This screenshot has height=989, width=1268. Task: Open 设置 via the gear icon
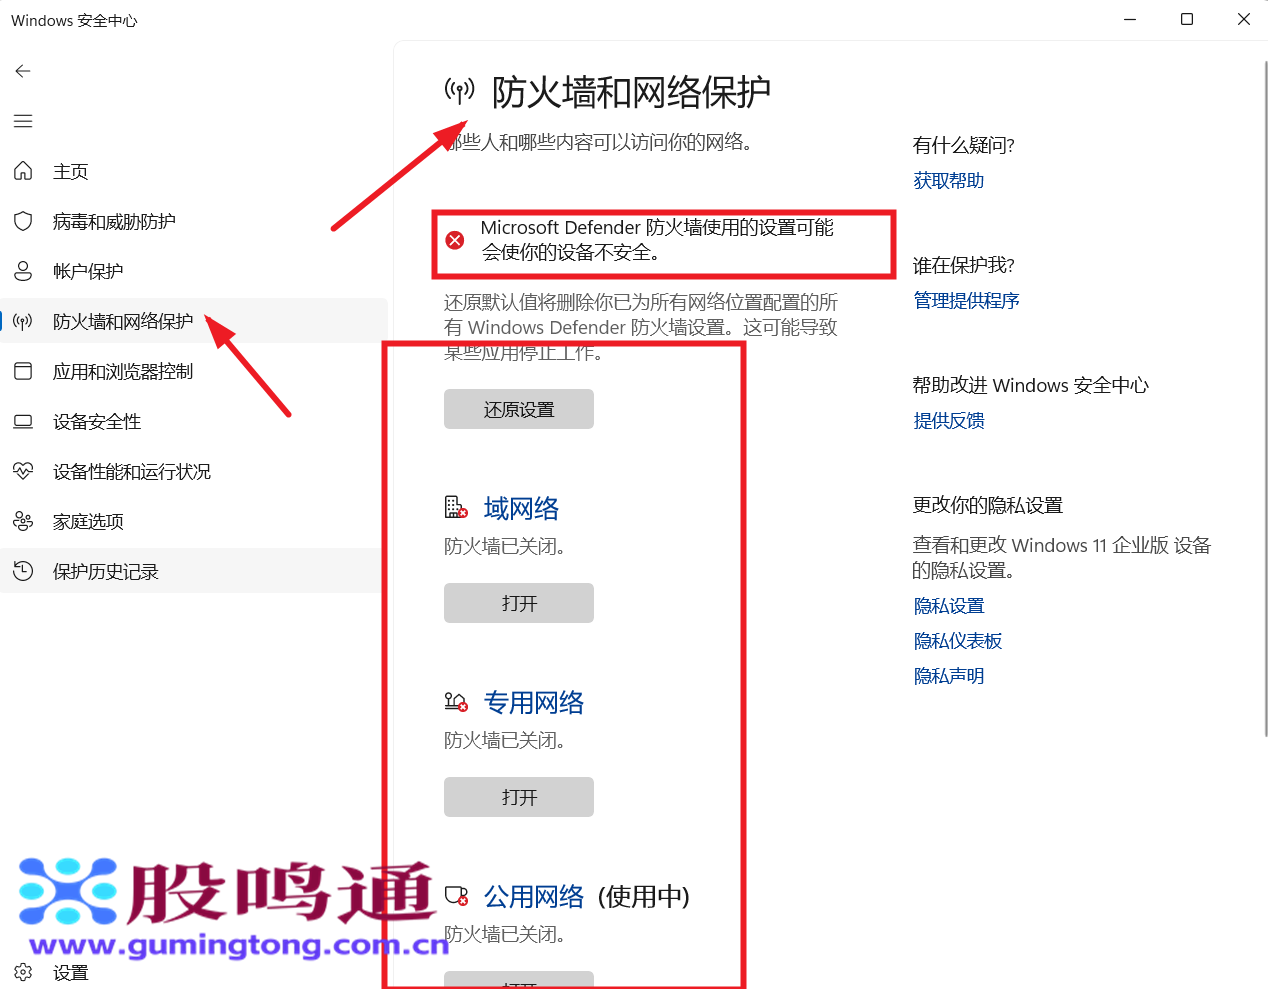pyautogui.click(x=22, y=972)
